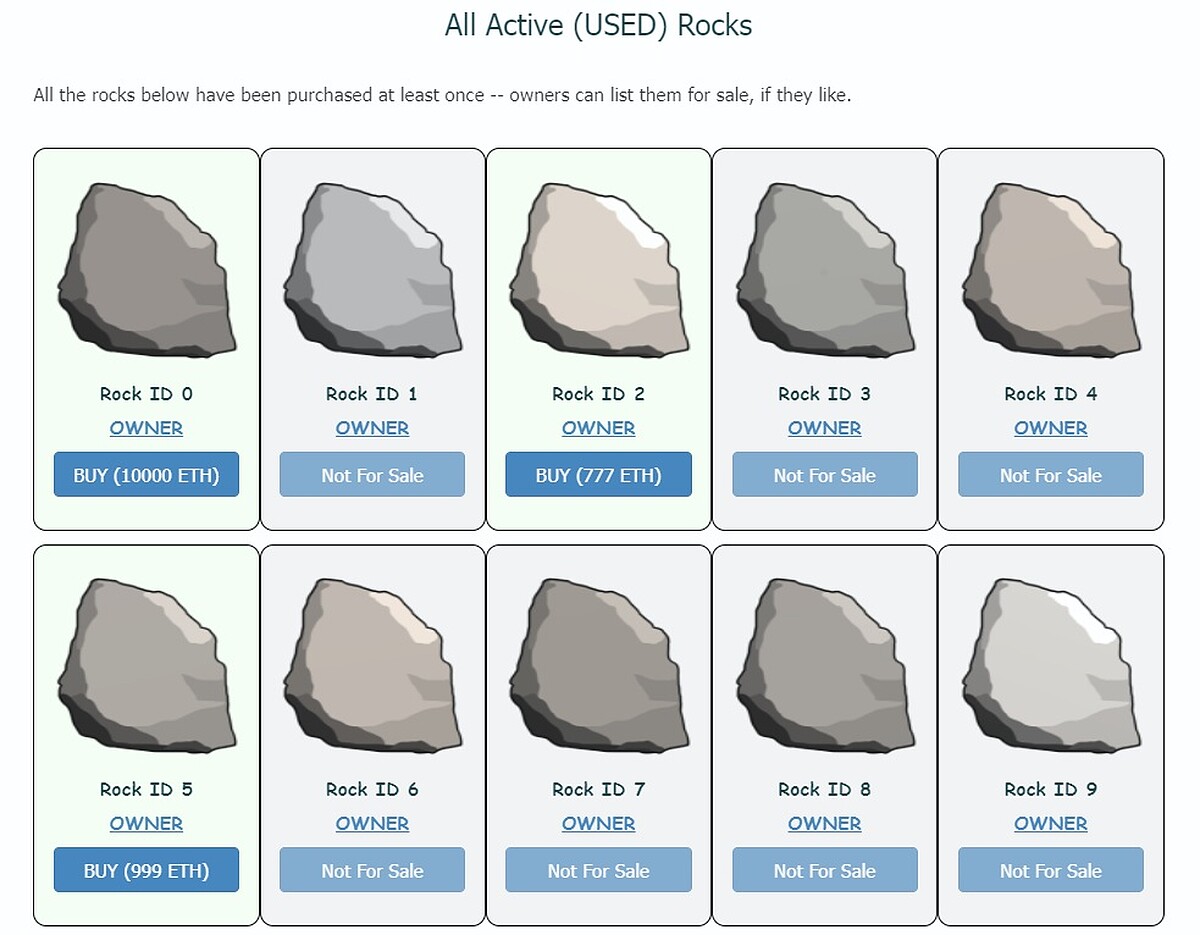Click the Rock ID 7 image

[x=598, y=665]
